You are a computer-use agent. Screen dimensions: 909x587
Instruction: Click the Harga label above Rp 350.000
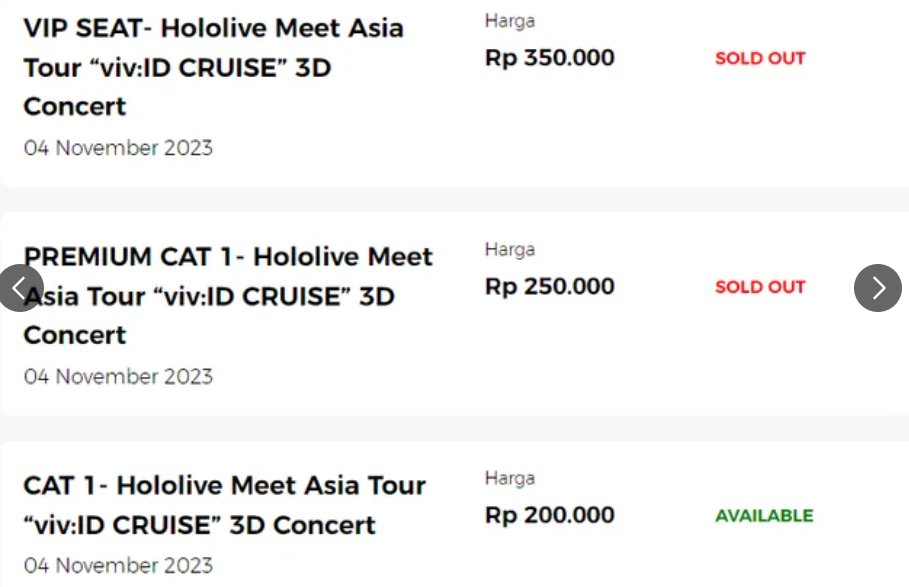(x=509, y=21)
